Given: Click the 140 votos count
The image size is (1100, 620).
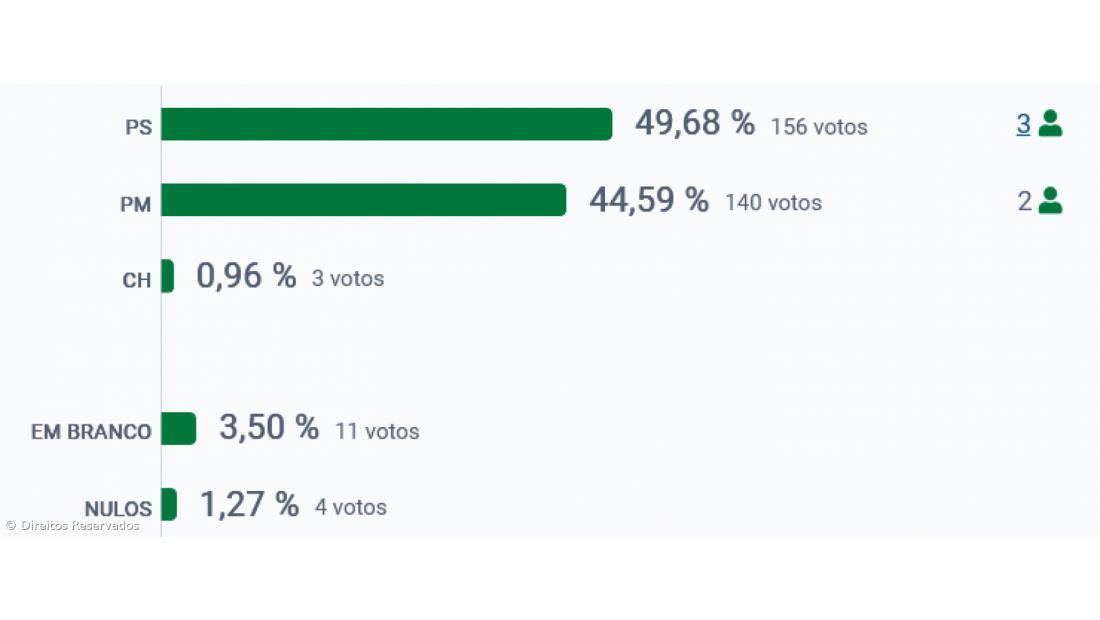Looking at the screenshot, I should tap(773, 203).
